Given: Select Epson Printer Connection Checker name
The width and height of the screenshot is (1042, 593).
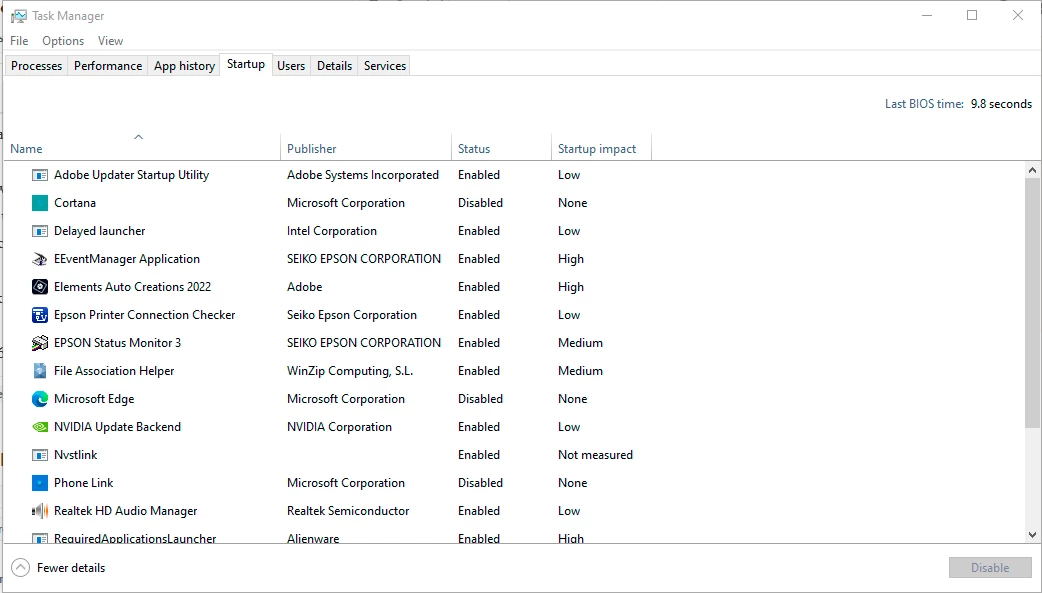Looking at the screenshot, I should pos(145,314).
